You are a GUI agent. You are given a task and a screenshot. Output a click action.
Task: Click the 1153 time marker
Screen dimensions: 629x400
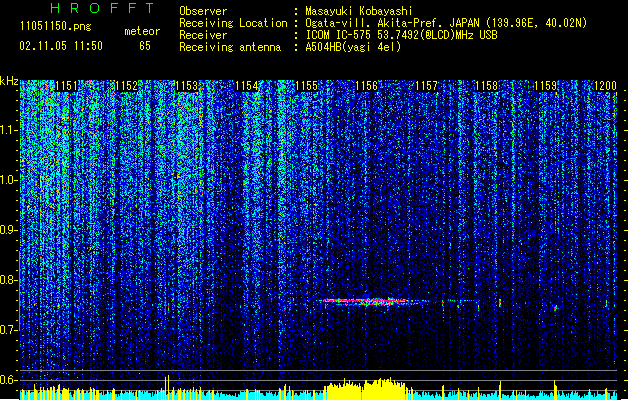tap(187, 86)
